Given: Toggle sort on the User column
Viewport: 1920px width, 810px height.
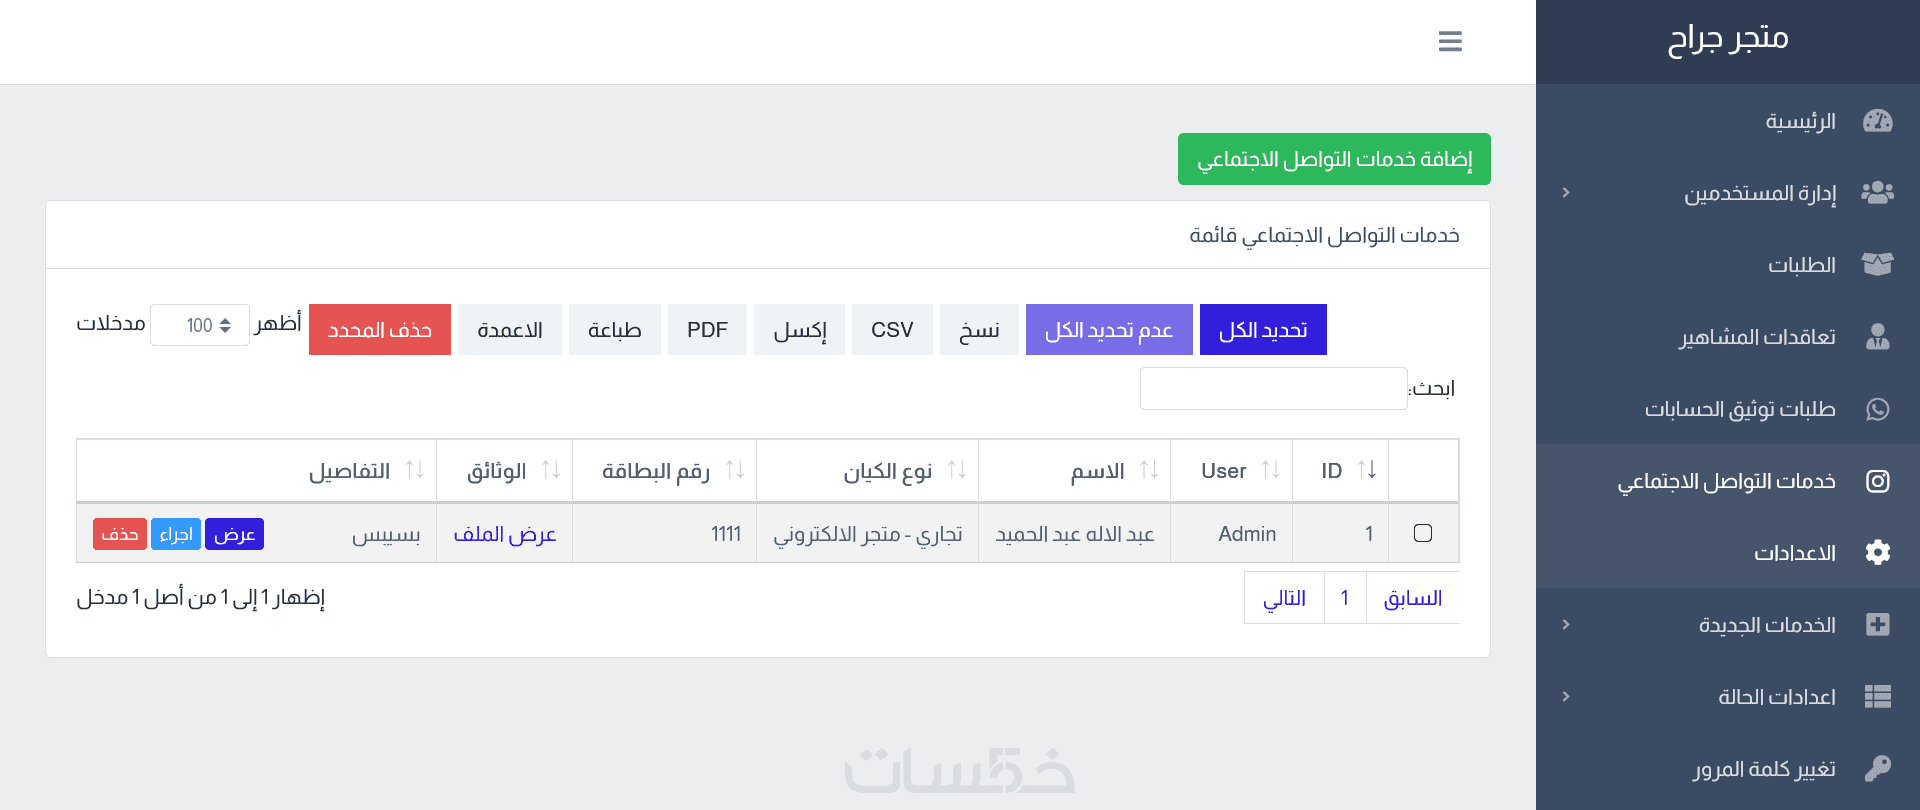Looking at the screenshot, I should pos(1271,470).
